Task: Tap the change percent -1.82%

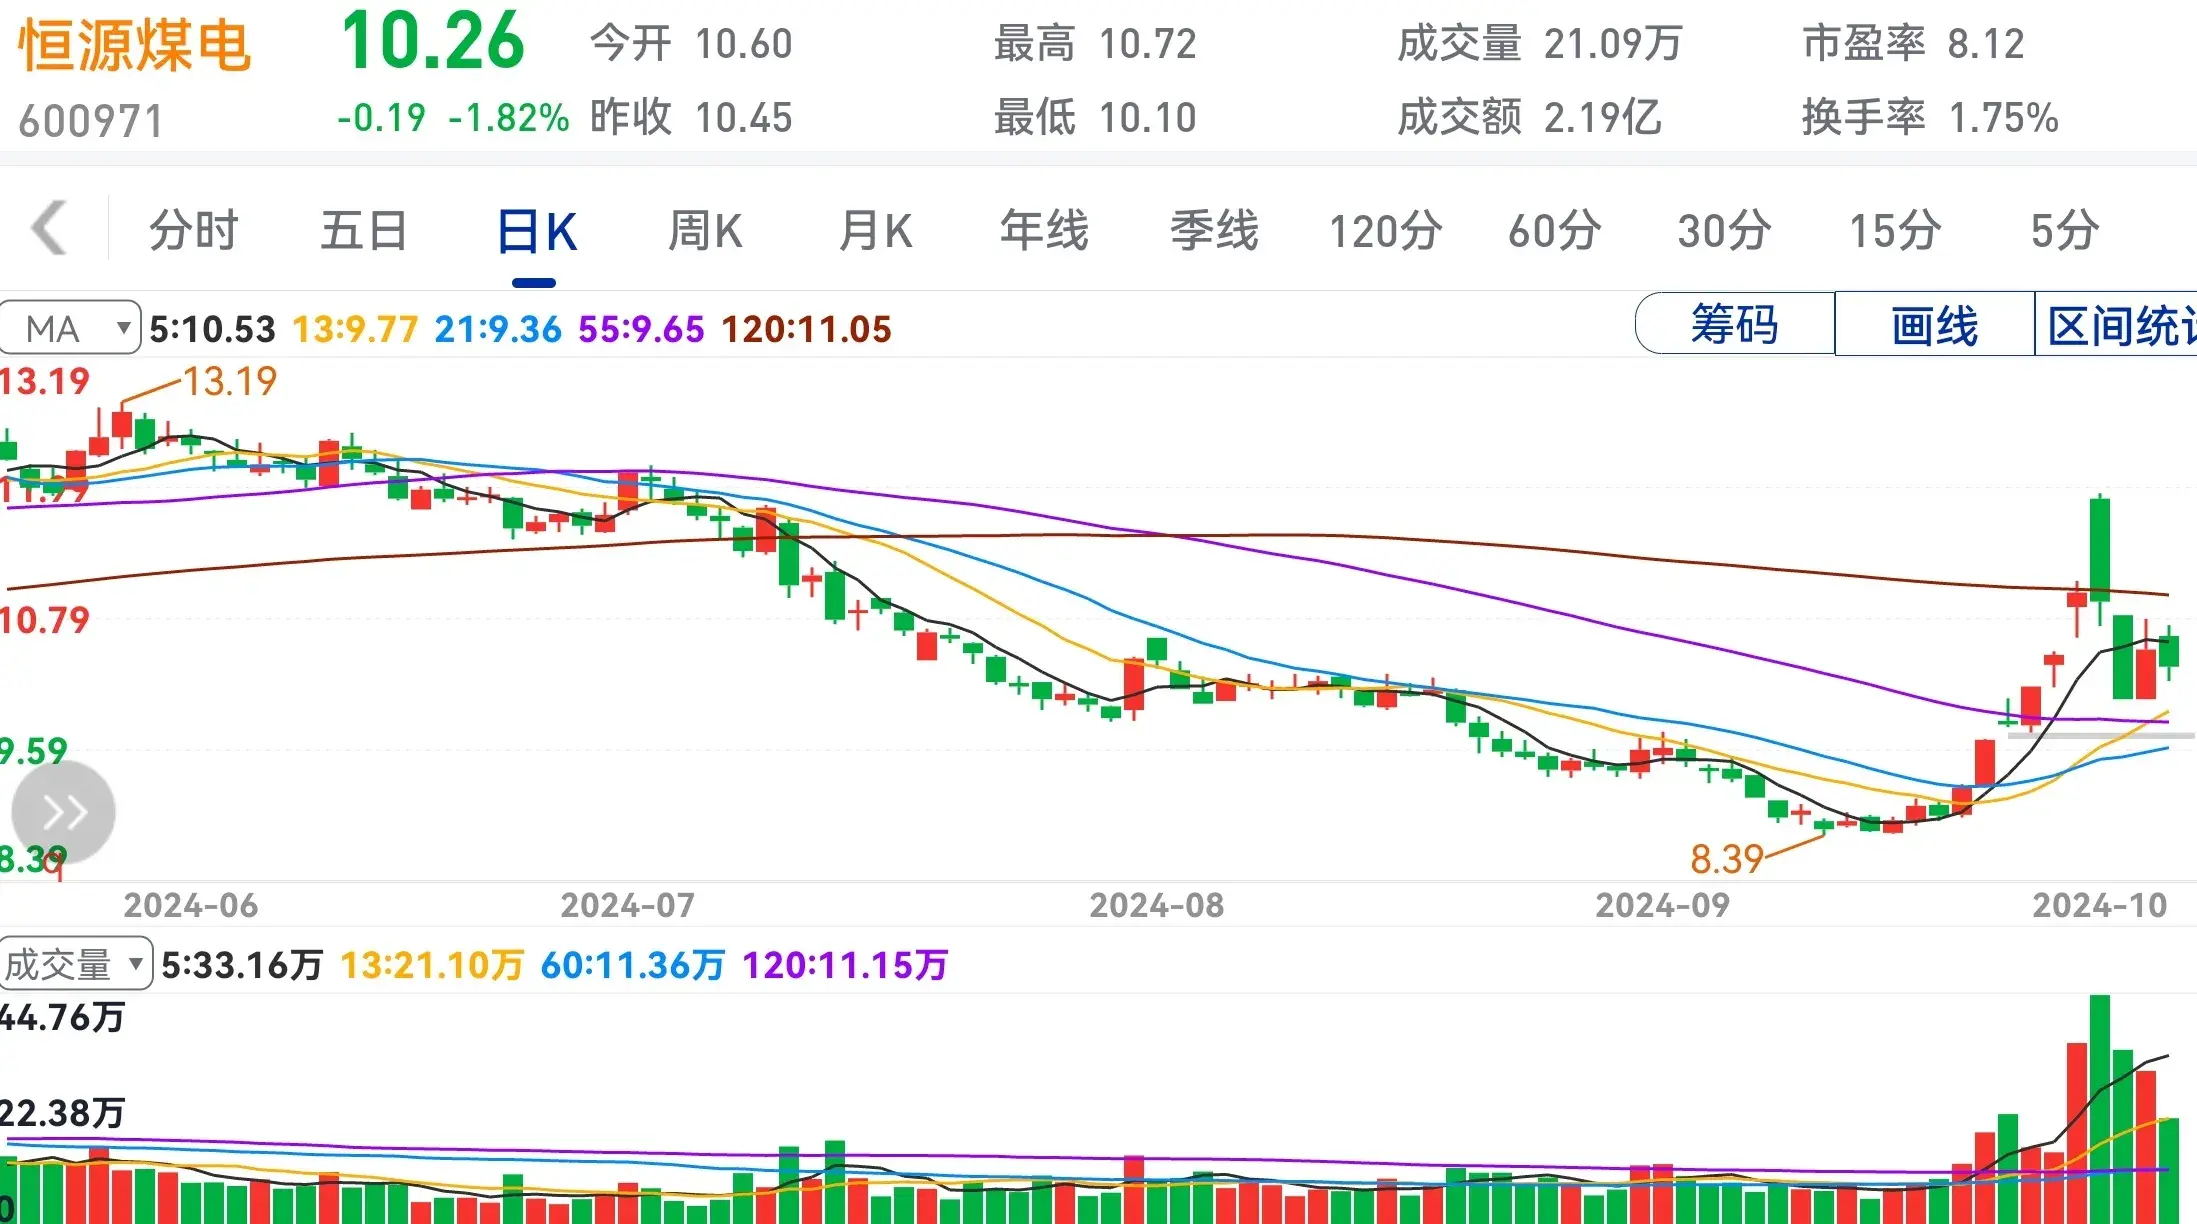Action: point(509,118)
